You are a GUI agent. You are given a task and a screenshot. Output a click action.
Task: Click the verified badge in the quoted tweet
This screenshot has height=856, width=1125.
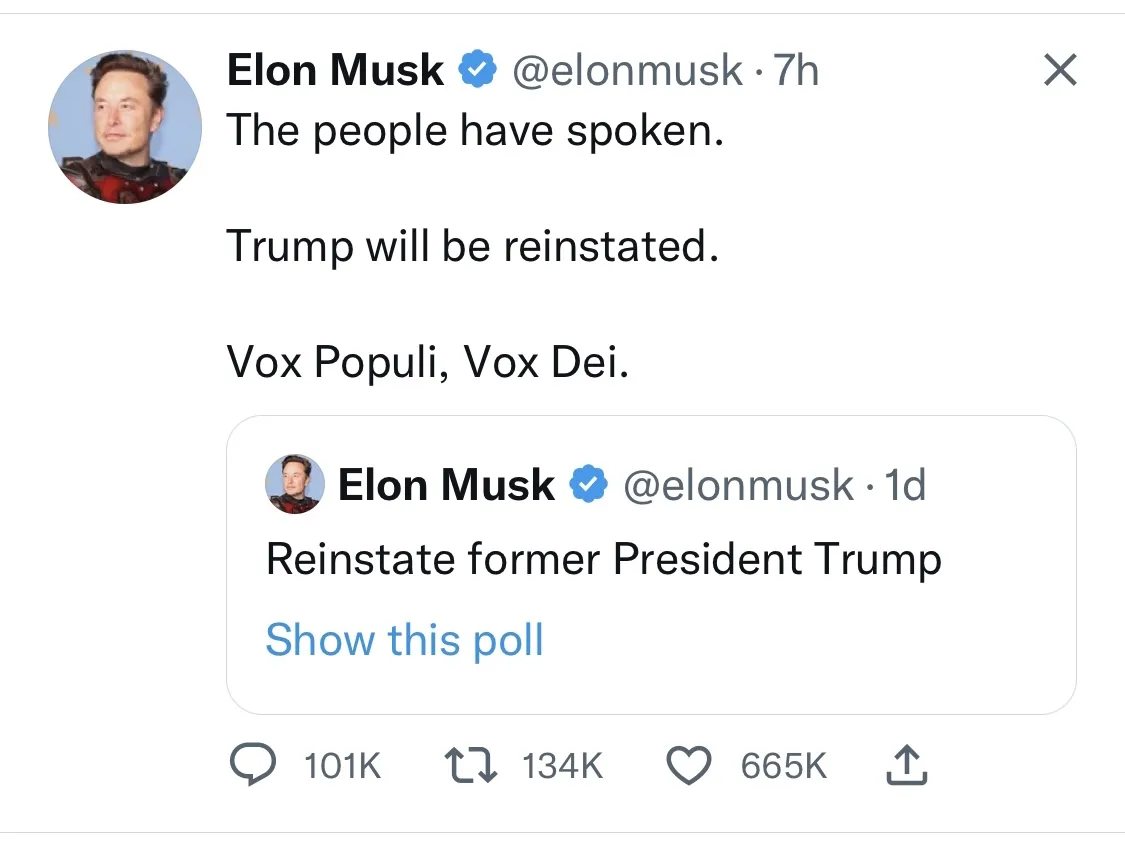[590, 484]
